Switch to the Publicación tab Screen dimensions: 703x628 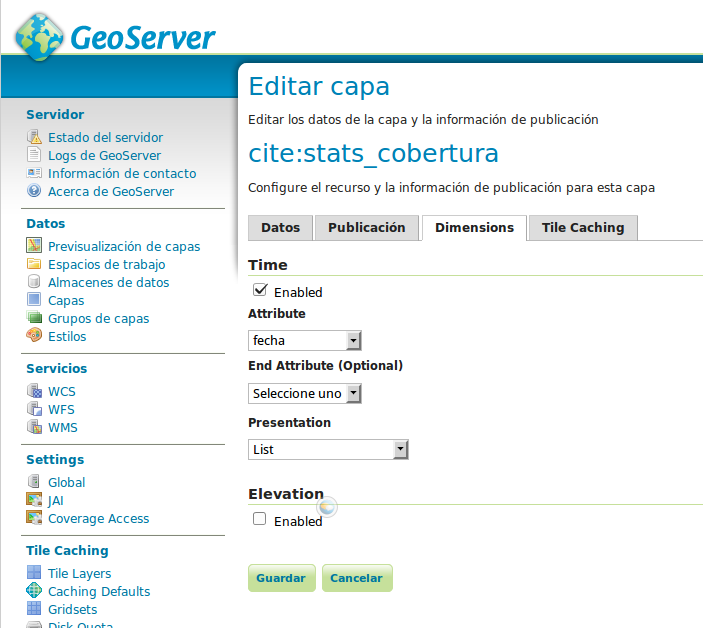[367, 228]
